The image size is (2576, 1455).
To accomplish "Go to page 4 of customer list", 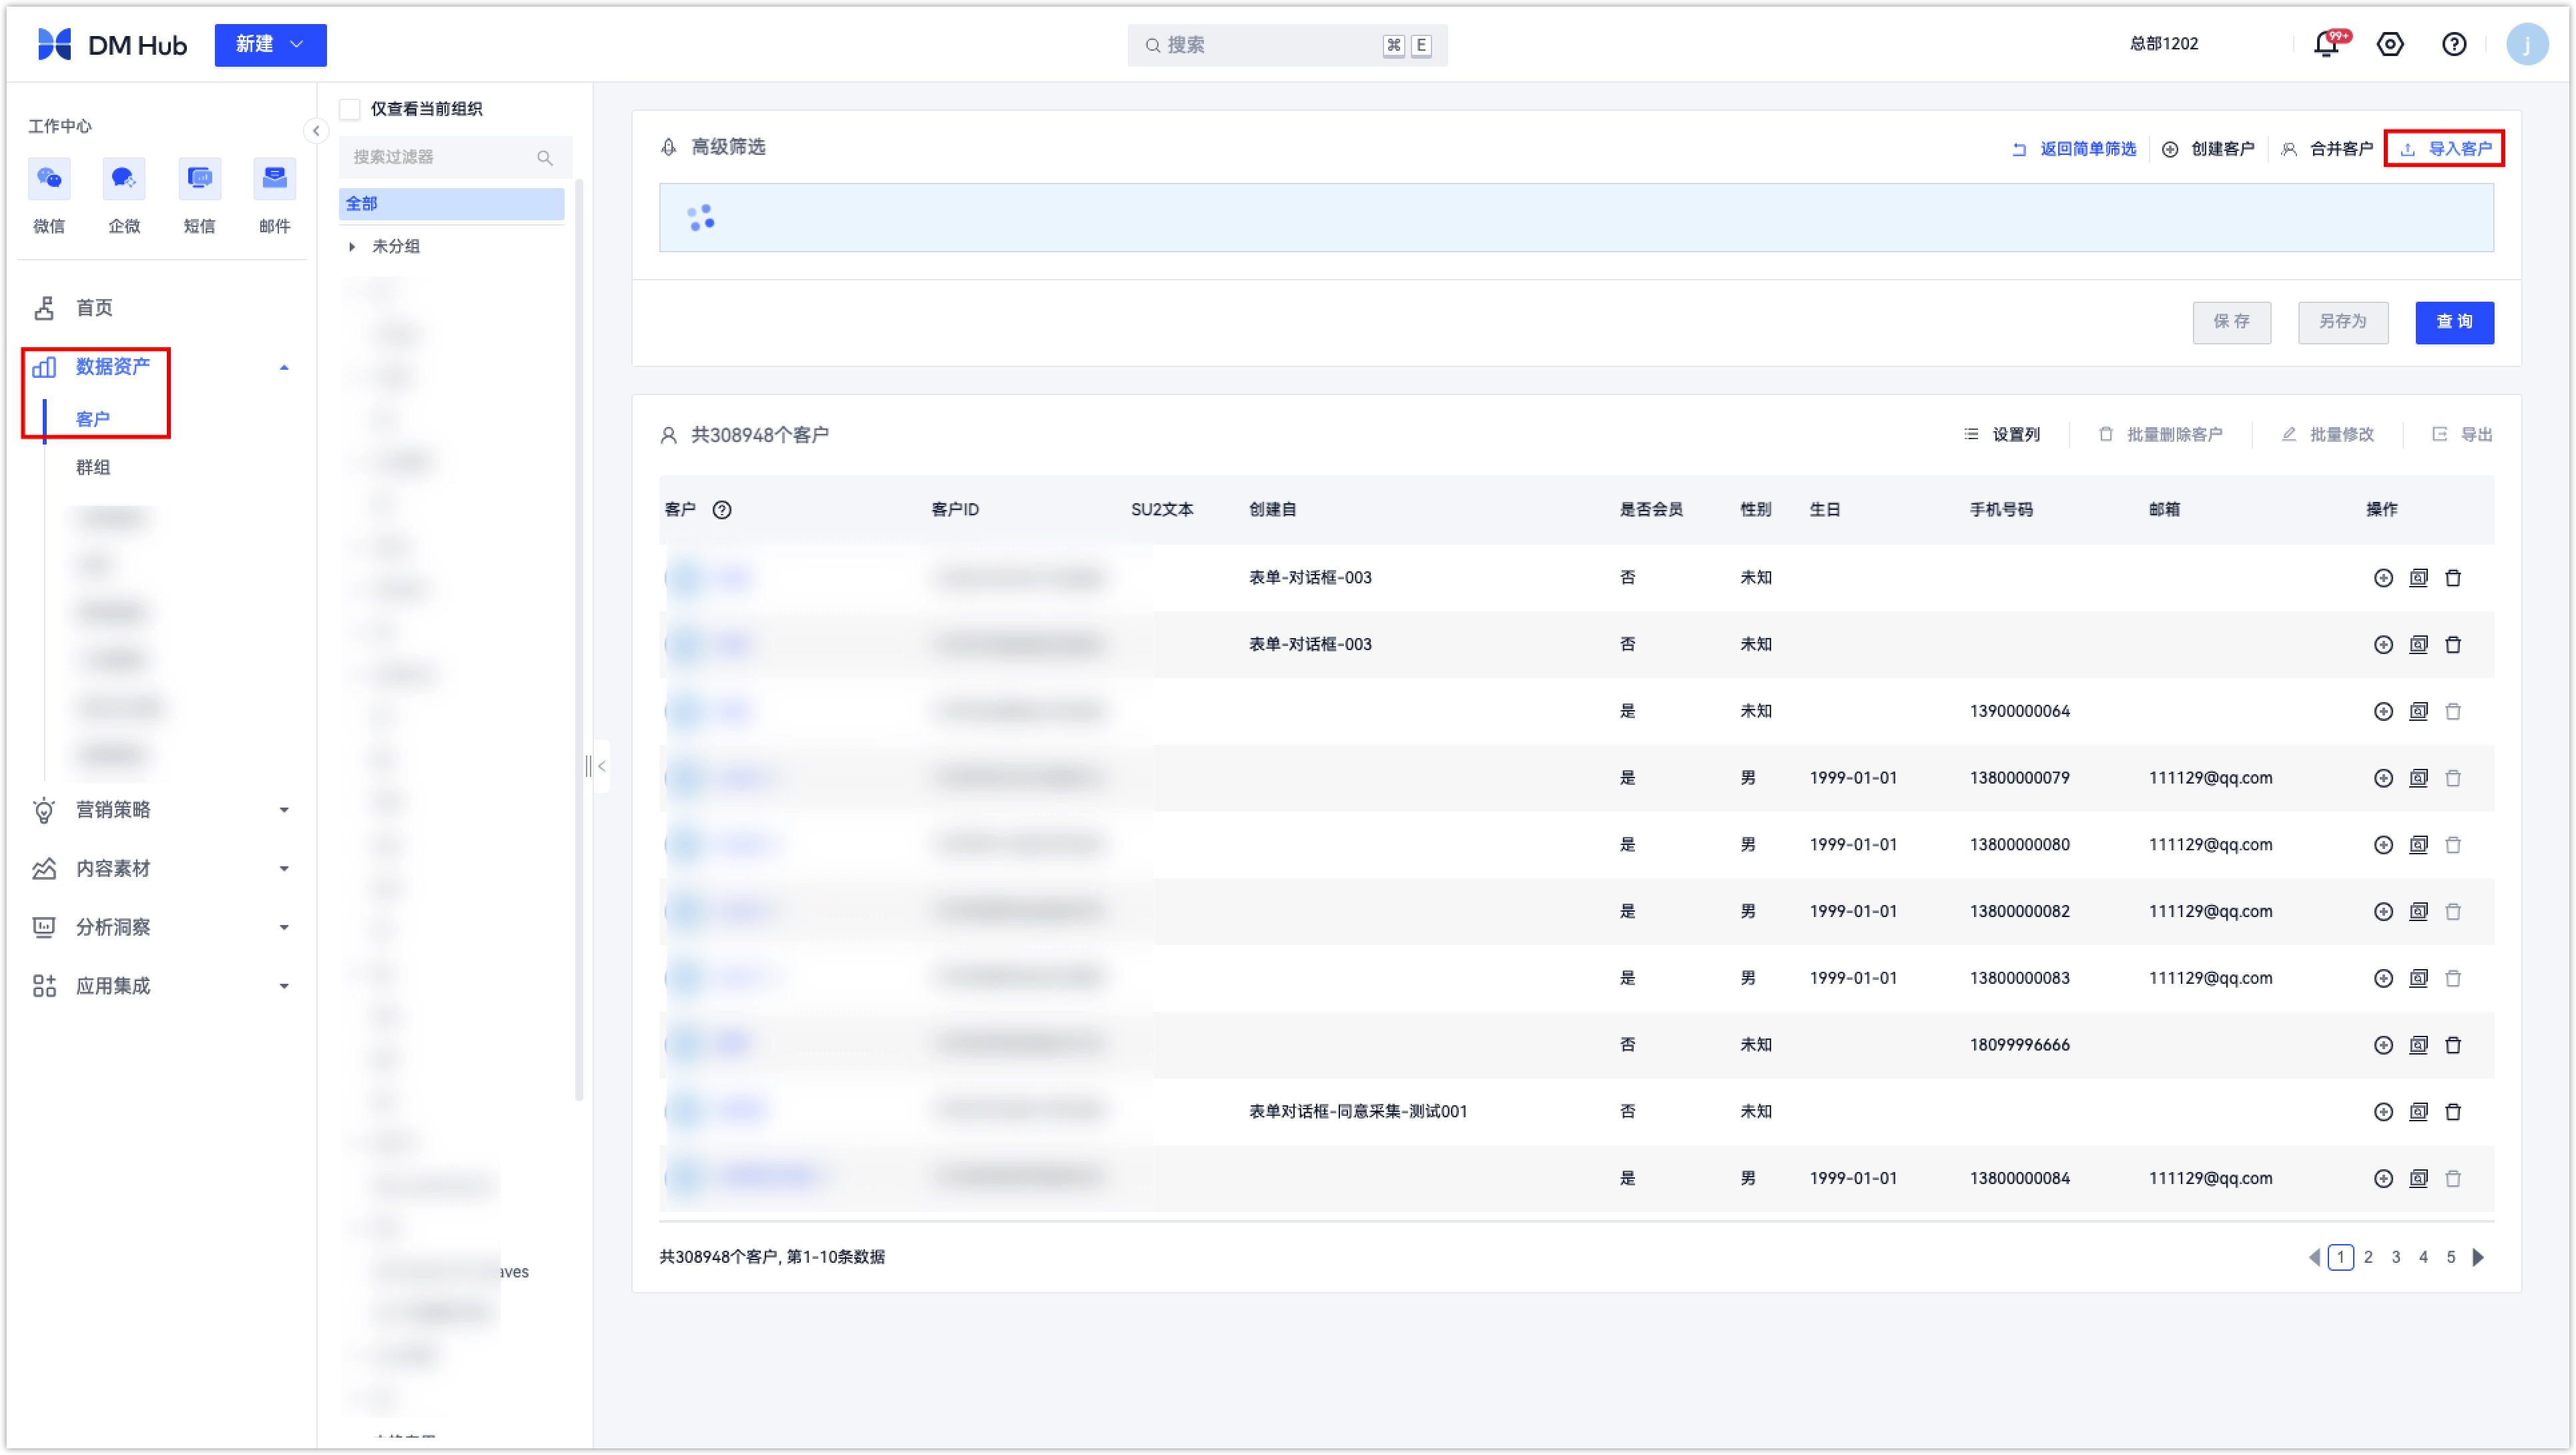I will click(x=2423, y=1258).
